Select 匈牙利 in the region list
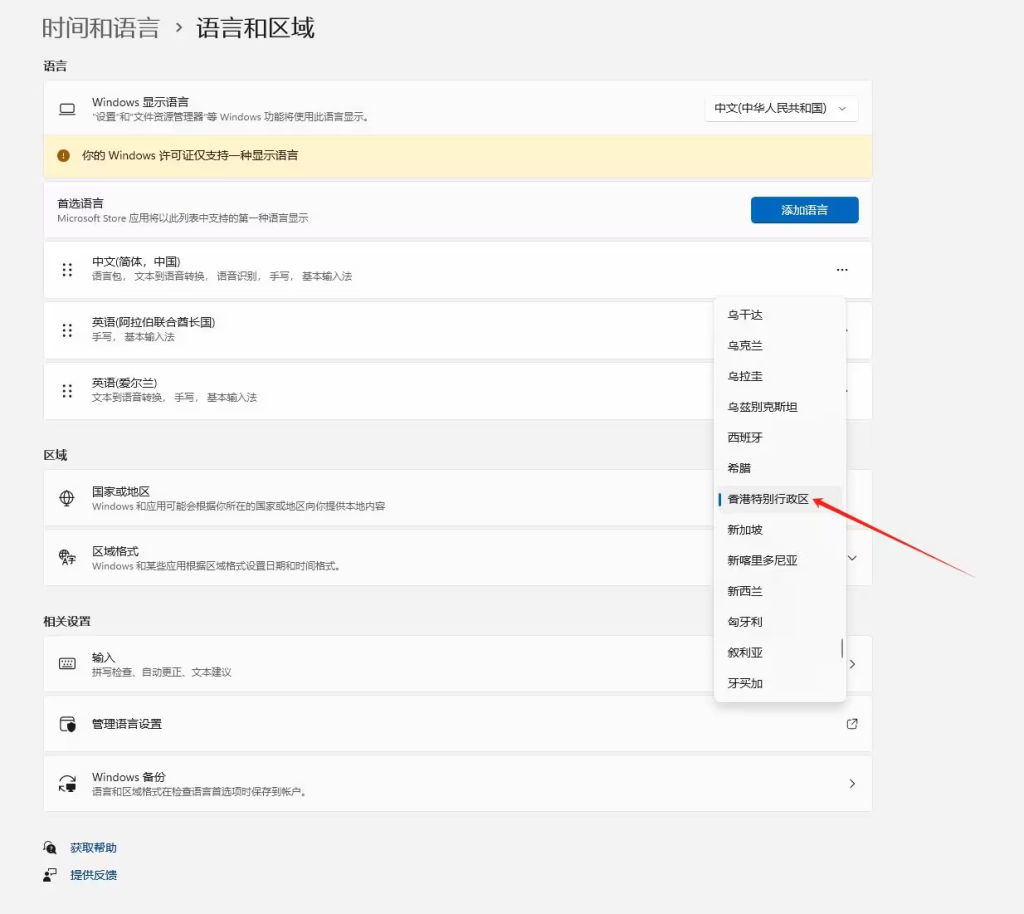 click(x=780, y=622)
